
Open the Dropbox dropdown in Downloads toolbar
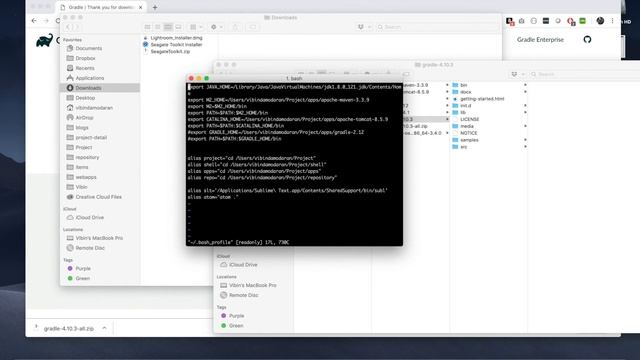coord(364,27)
